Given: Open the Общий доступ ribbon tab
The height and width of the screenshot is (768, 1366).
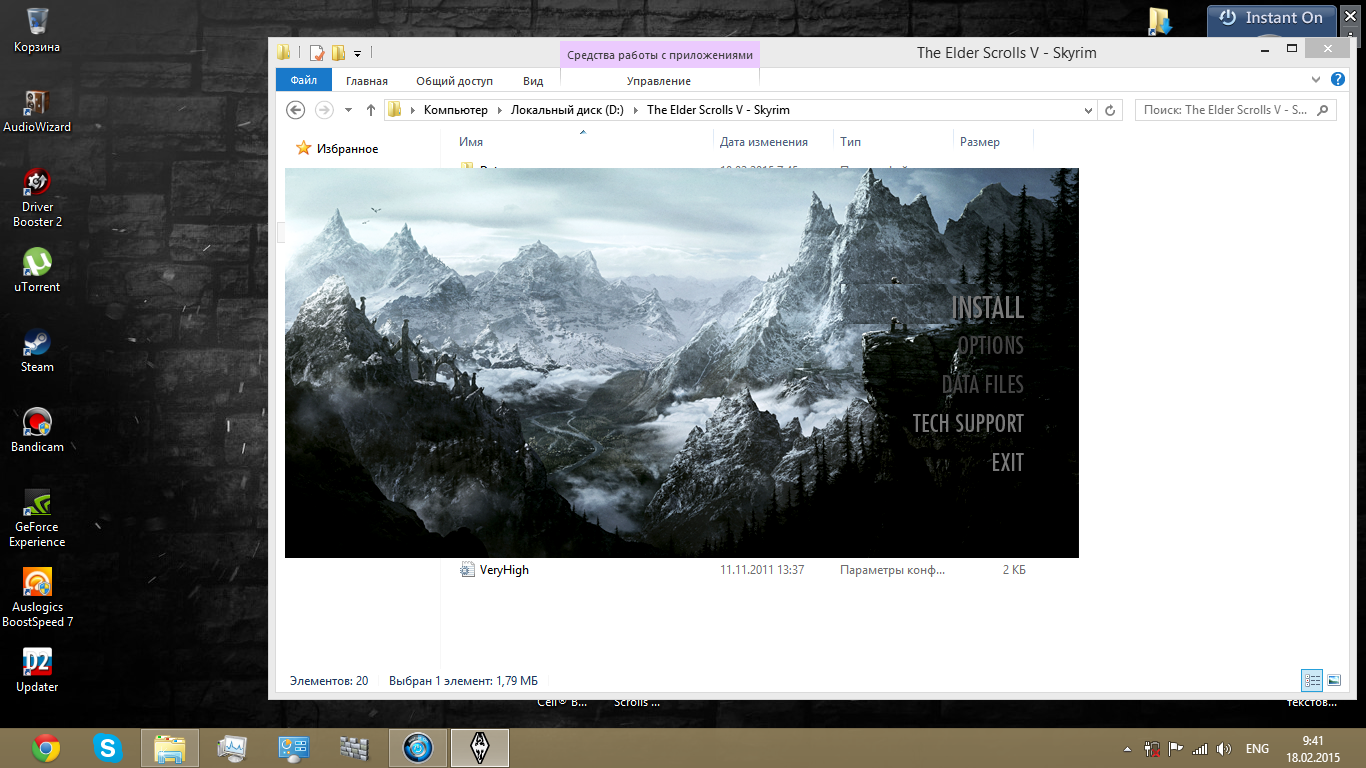Looking at the screenshot, I should [x=455, y=81].
